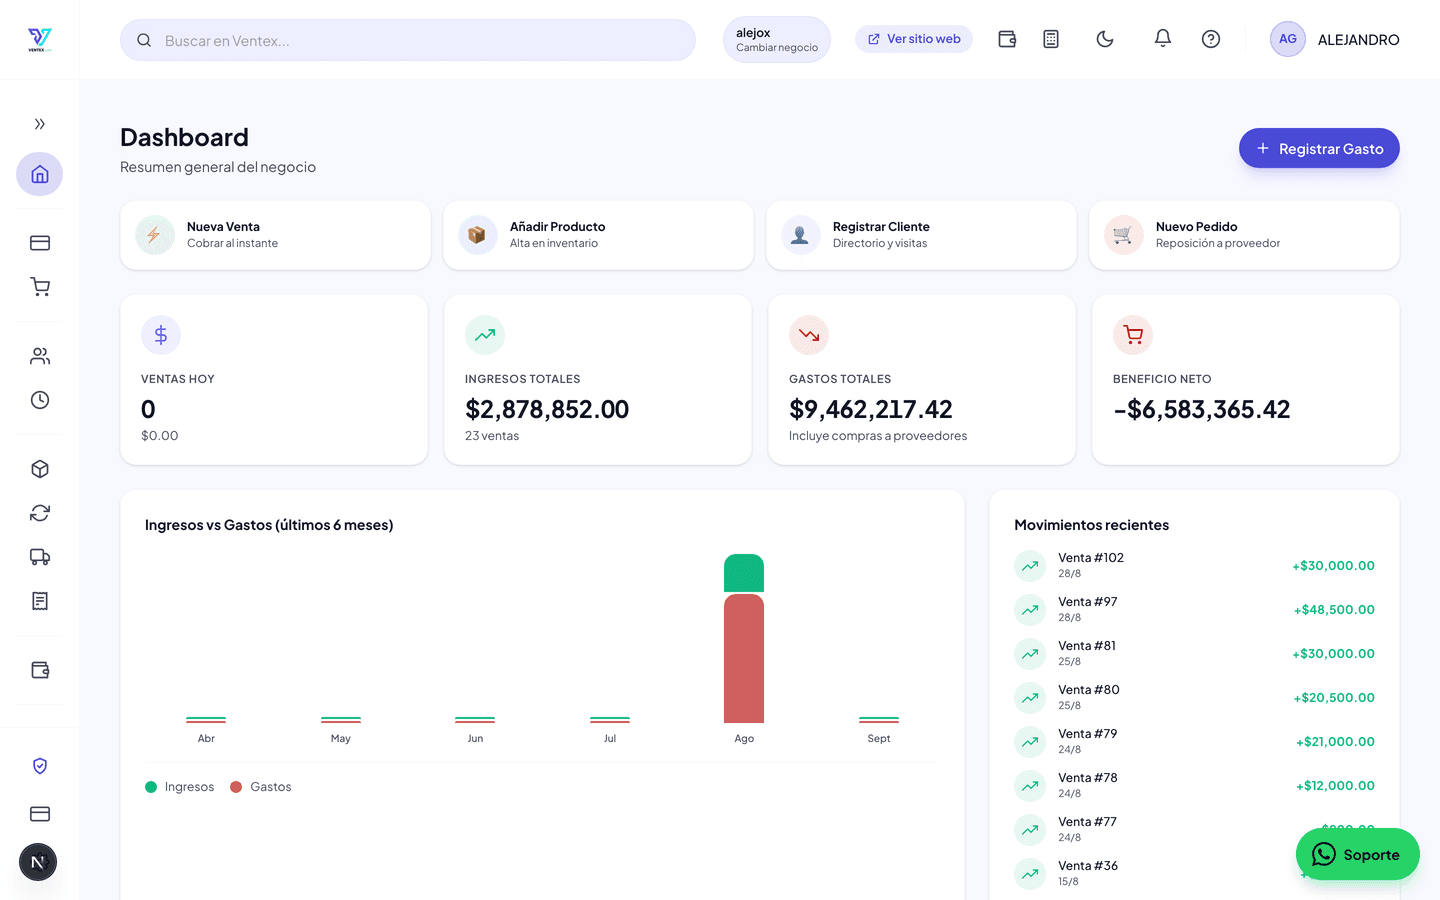Select the Nueva Venta quick action

point(275,235)
